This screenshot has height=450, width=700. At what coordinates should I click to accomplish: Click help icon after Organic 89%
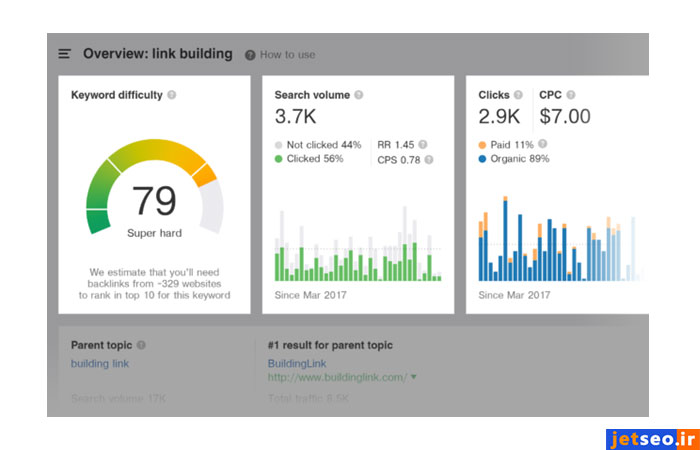[558, 159]
